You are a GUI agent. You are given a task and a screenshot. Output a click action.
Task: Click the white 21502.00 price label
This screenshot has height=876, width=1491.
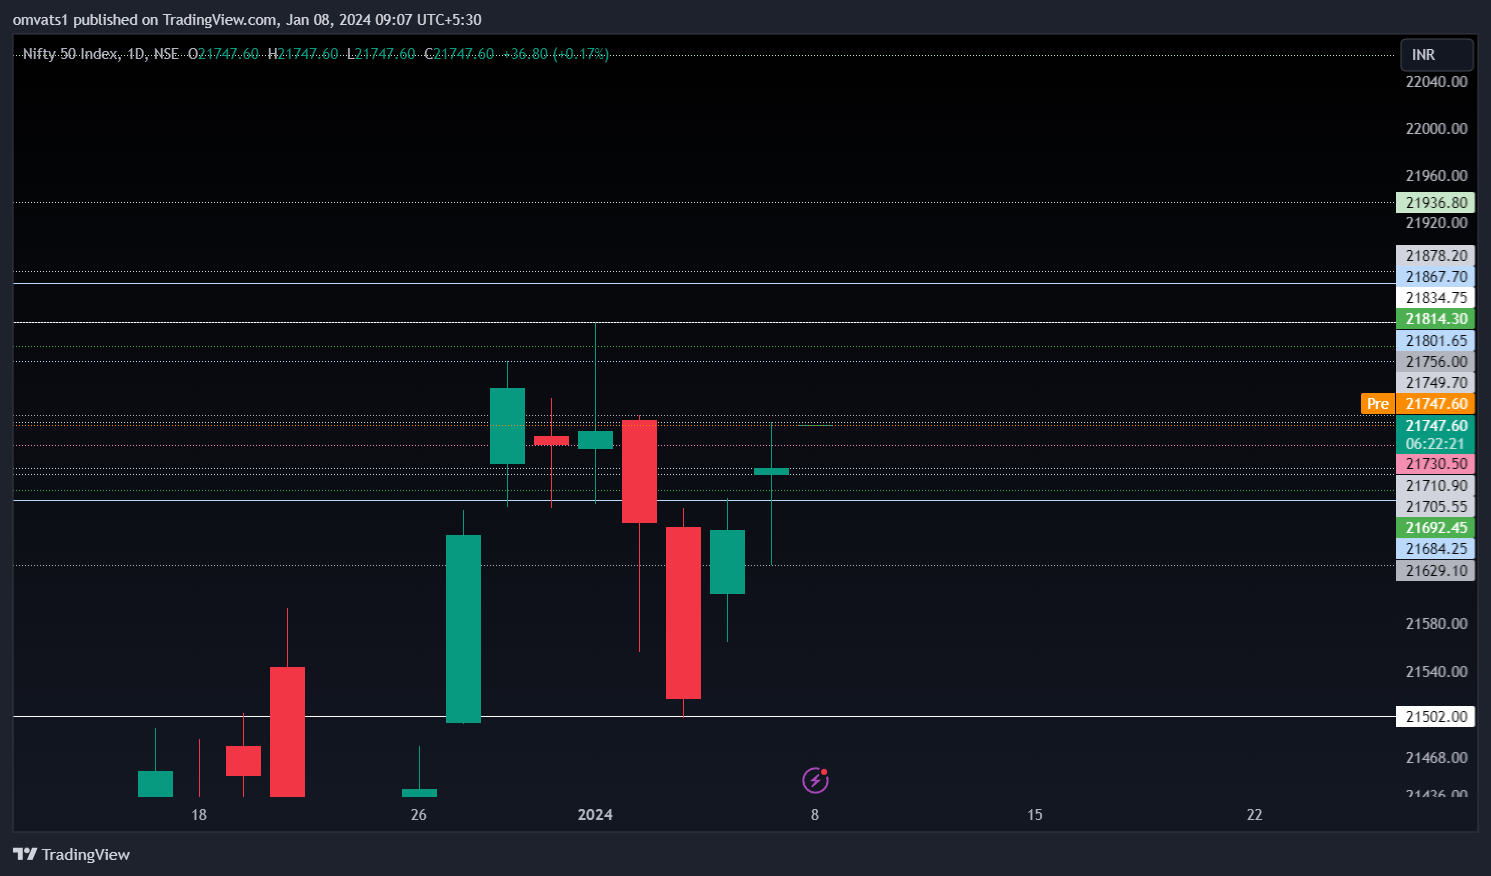(1435, 717)
